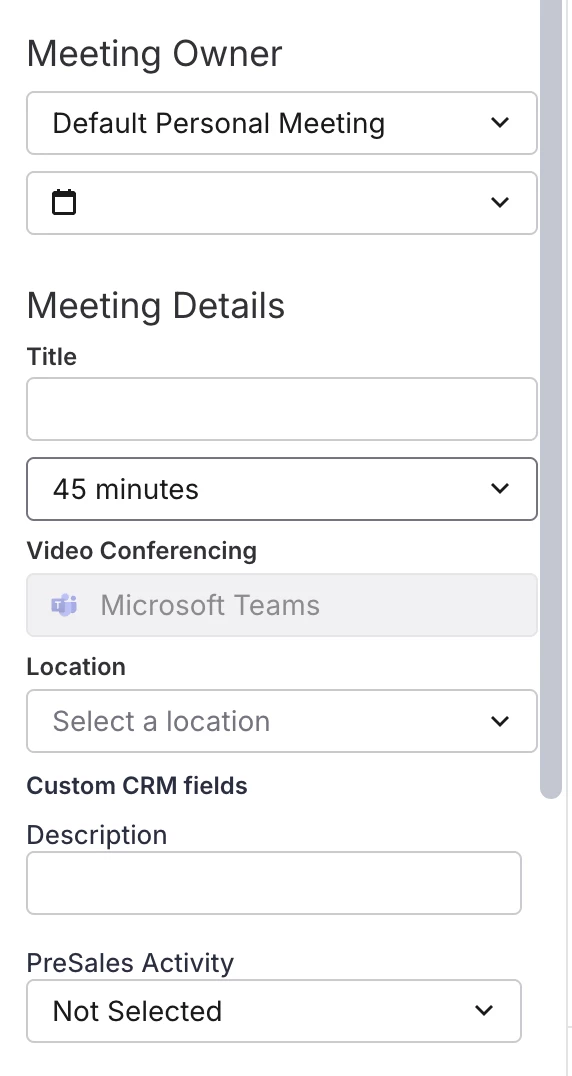Click the Meeting Details heading

point(156,305)
